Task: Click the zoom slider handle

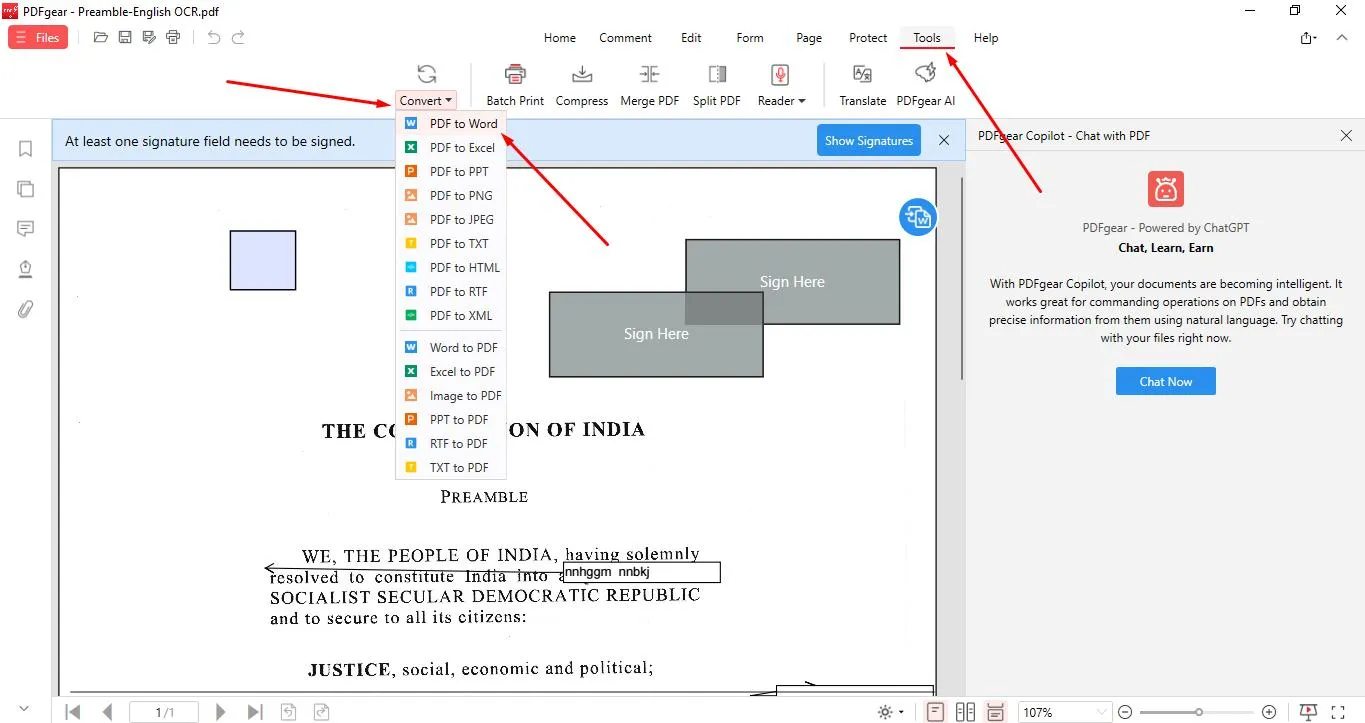Action: (1198, 712)
